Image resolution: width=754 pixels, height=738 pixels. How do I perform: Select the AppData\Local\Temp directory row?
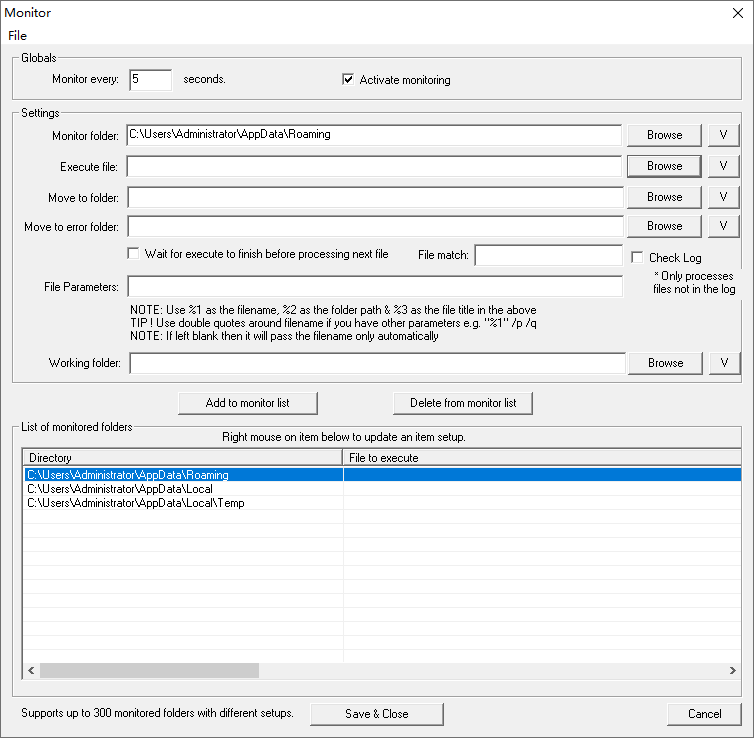(x=136, y=503)
